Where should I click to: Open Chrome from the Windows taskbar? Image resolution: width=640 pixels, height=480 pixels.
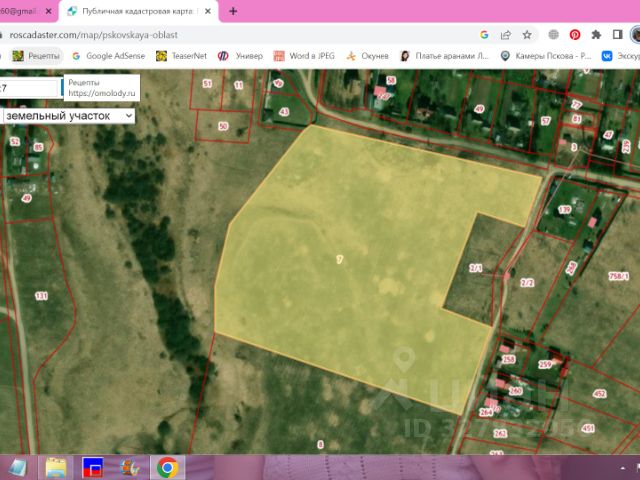tap(167, 467)
